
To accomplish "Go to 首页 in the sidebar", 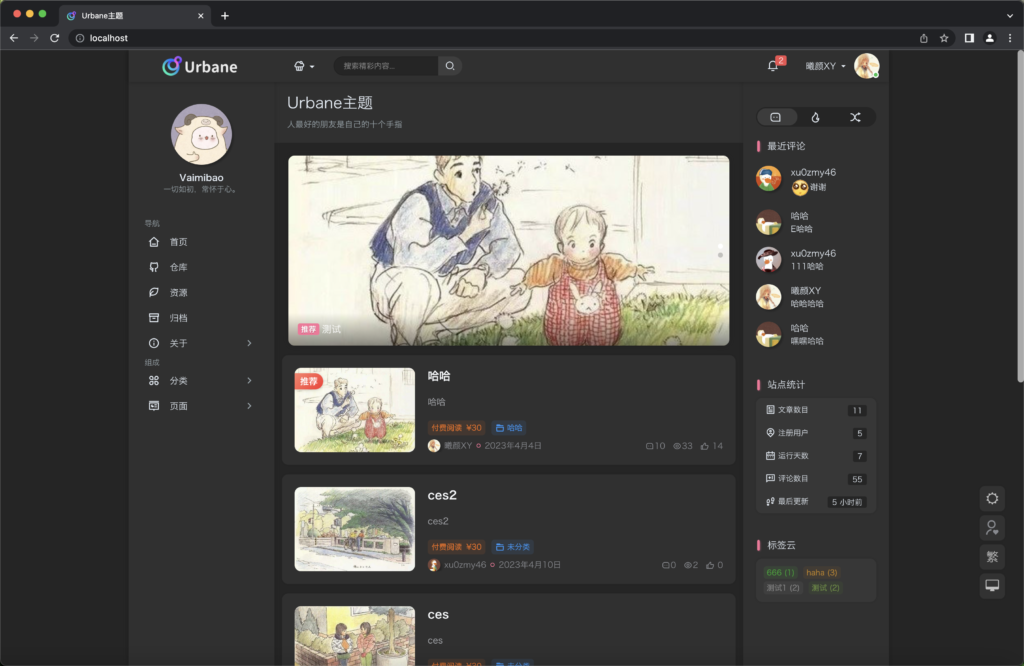I will click(178, 242).
